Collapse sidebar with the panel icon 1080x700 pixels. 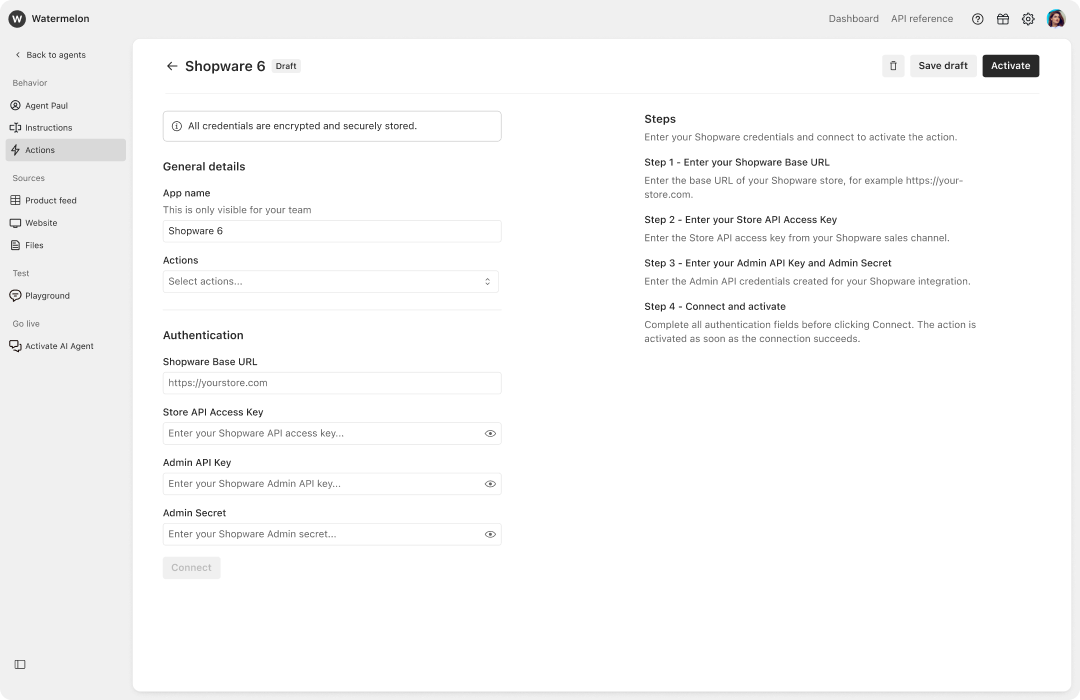click(20, 665)
